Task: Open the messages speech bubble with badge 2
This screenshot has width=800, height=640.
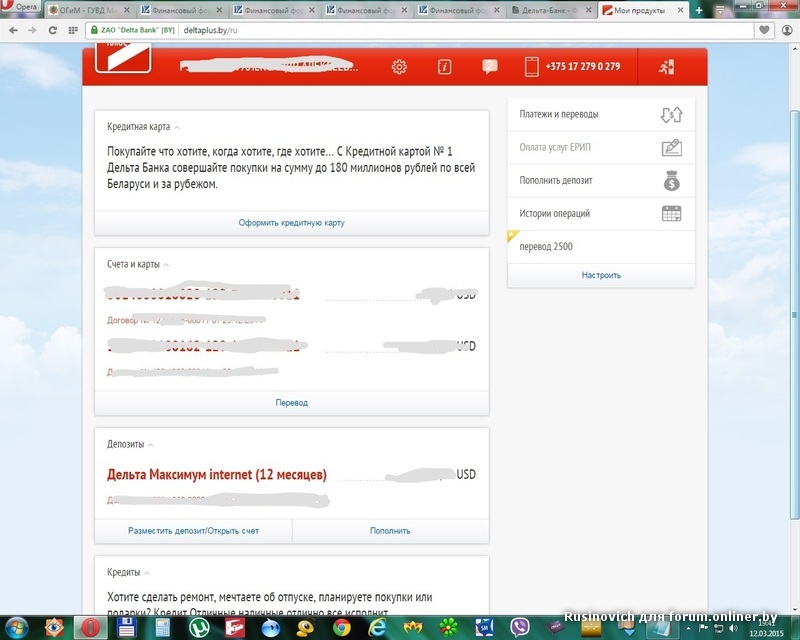Action: (489, 67)
